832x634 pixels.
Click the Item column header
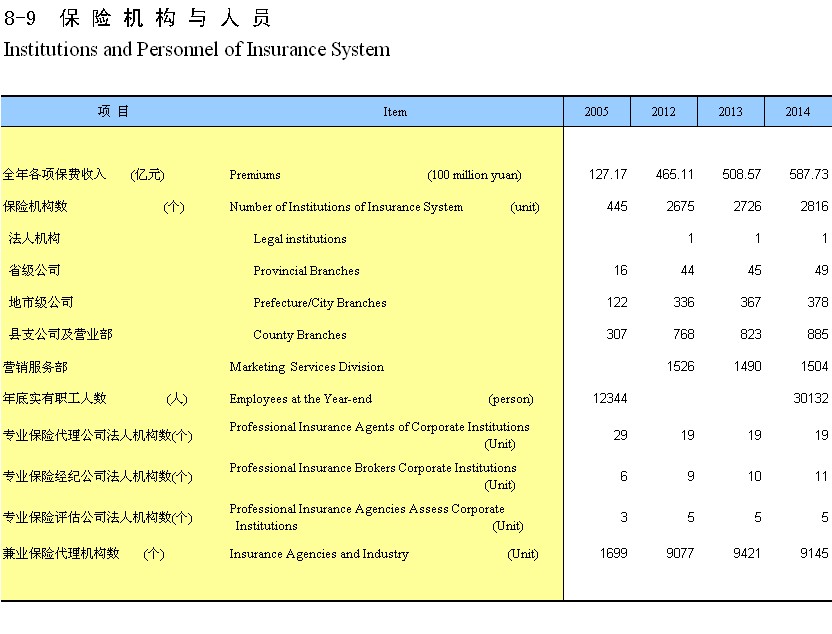click(x=395, y=112)
